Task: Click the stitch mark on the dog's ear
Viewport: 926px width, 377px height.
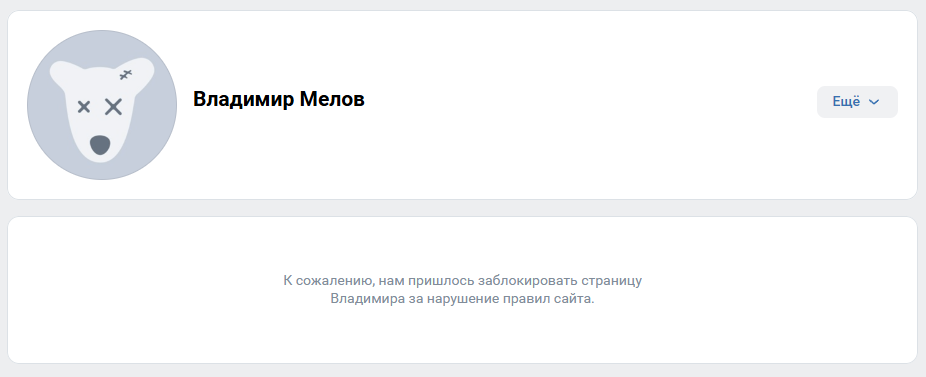Action: (126, 74)
